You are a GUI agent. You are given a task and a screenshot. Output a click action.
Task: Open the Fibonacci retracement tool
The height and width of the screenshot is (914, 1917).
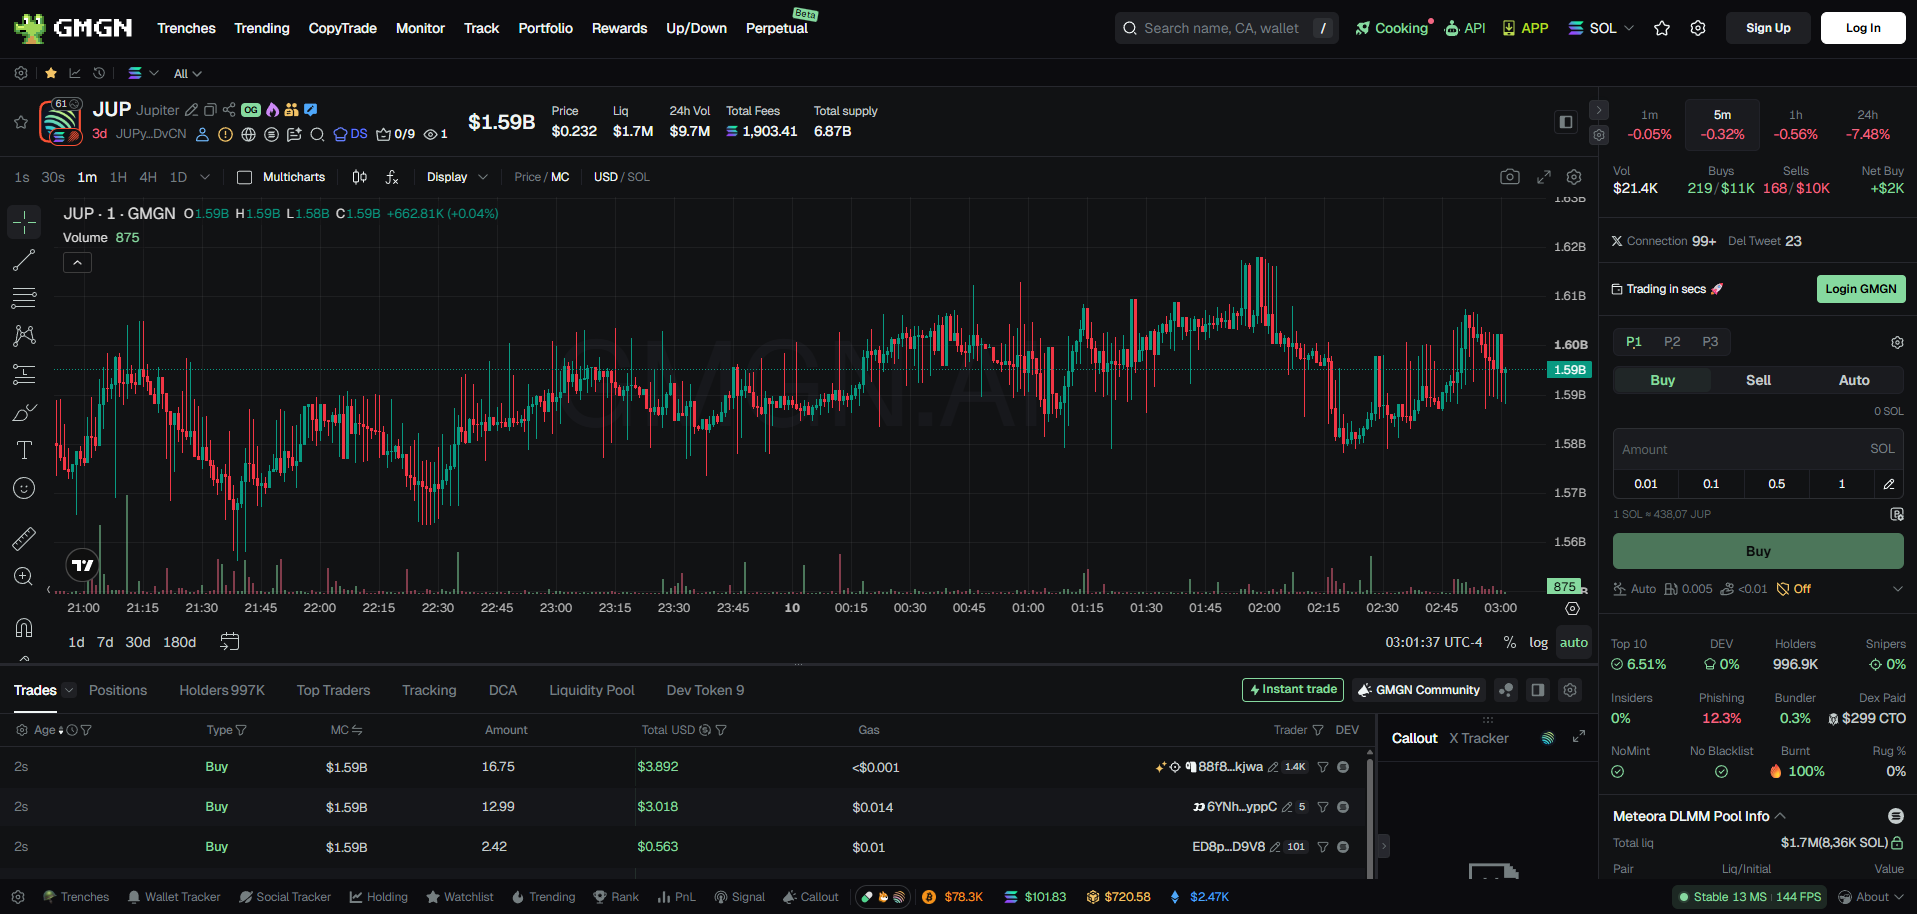coord(24,298)
